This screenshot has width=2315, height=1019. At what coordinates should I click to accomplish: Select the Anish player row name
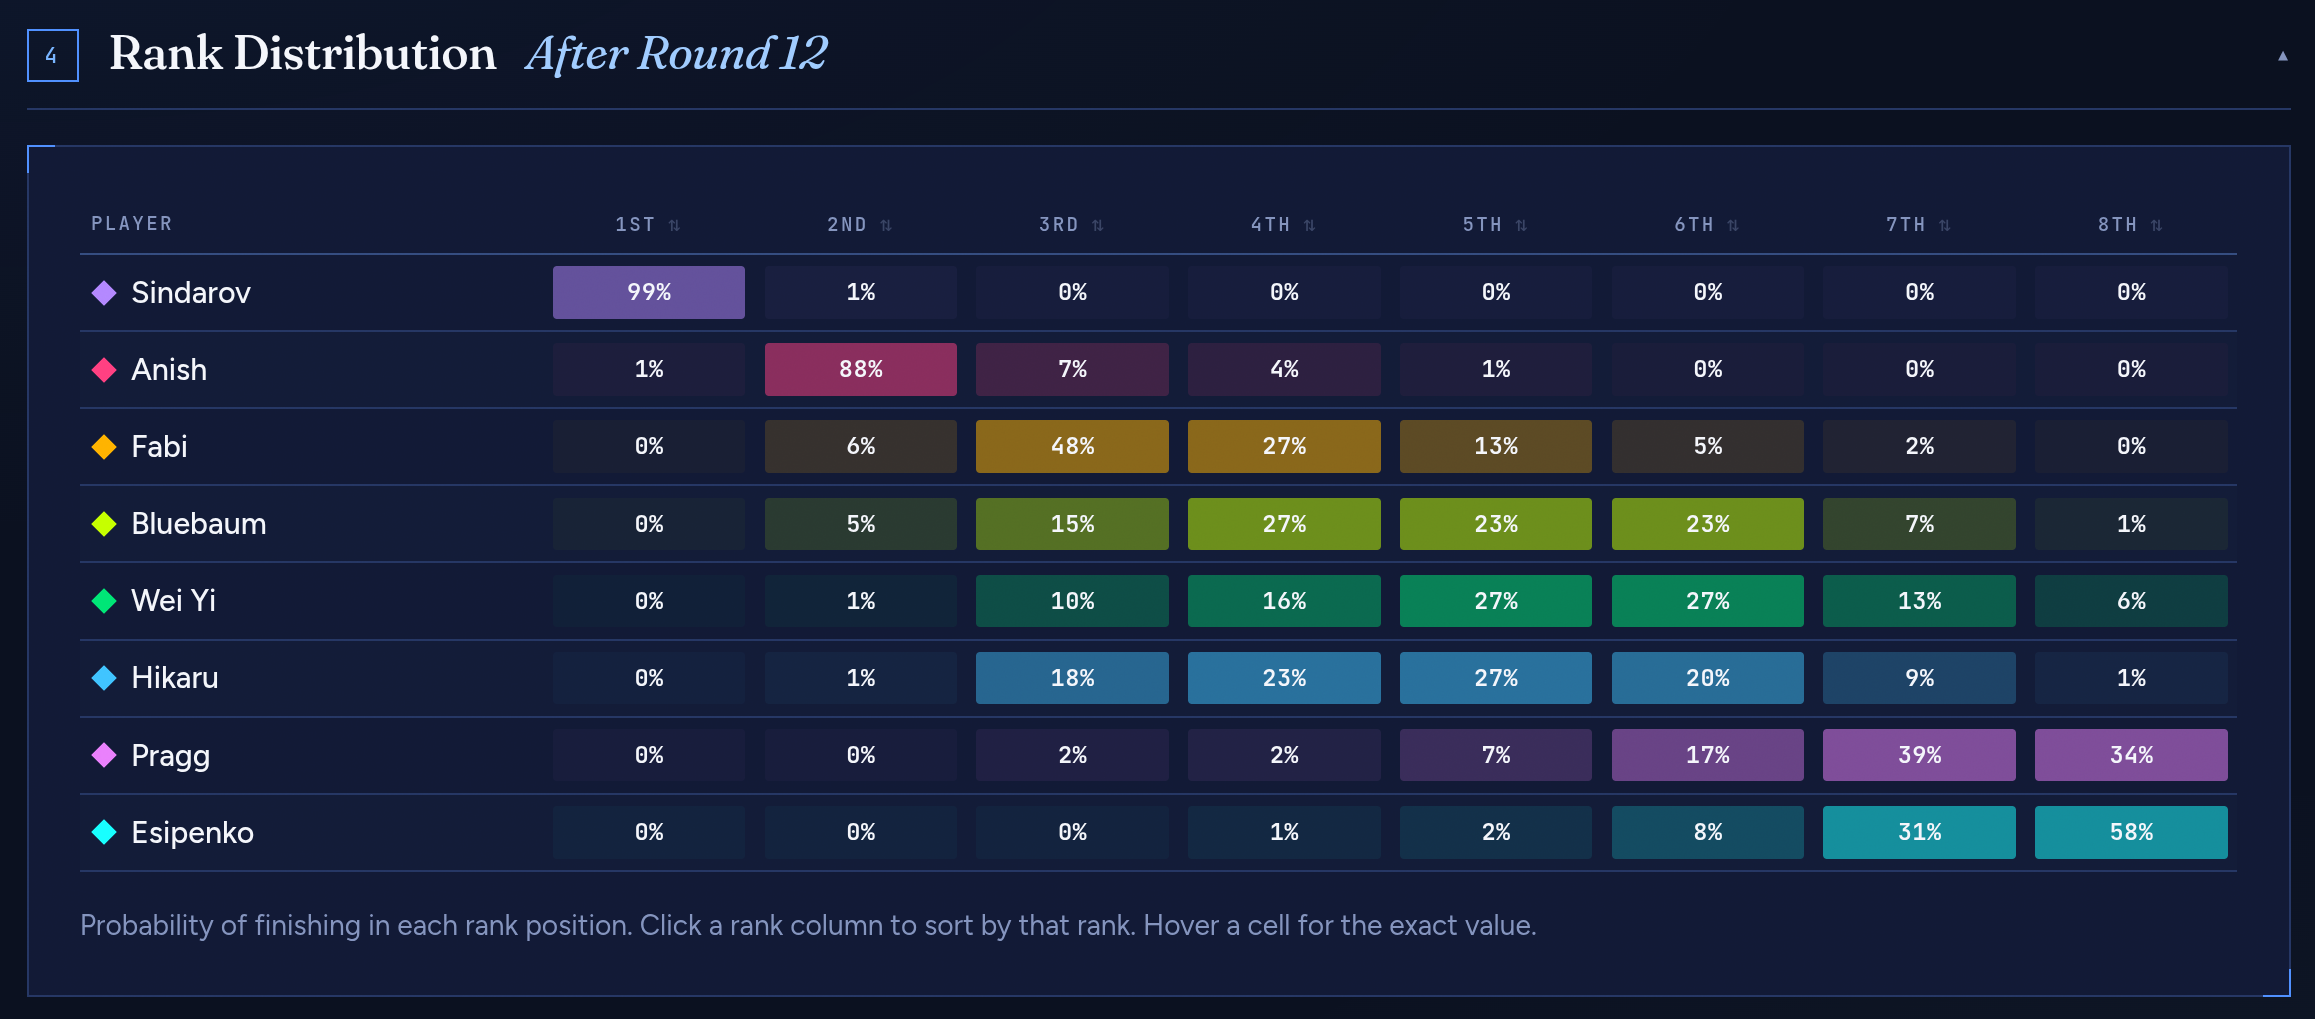pos(169,370)
